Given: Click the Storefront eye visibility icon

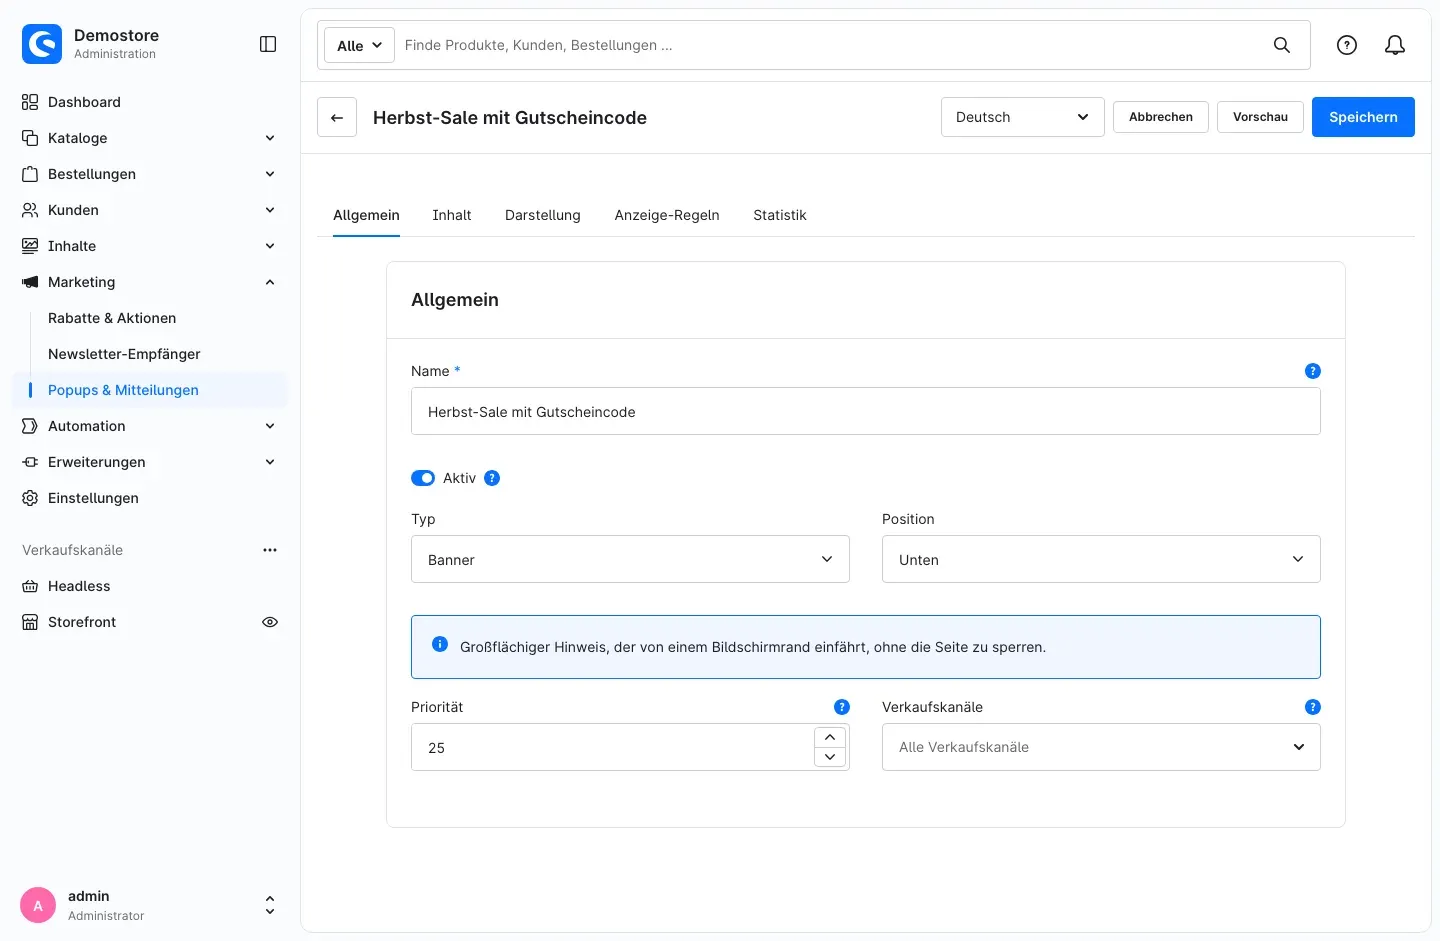Looking at the screenshot, I should tap(270, 622).
